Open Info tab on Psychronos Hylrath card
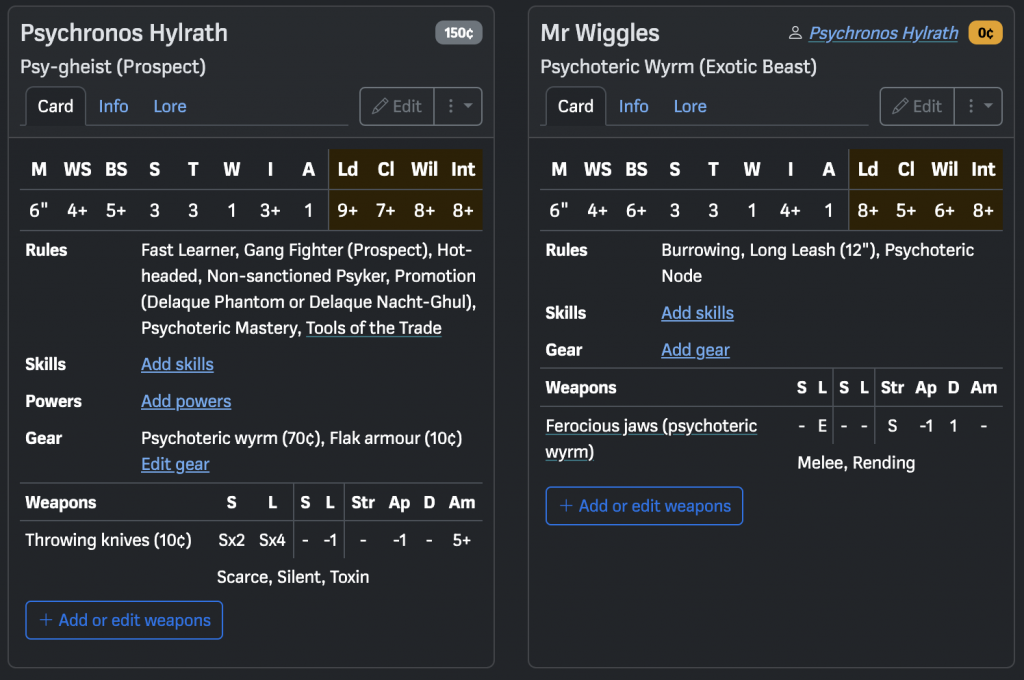 113,106
